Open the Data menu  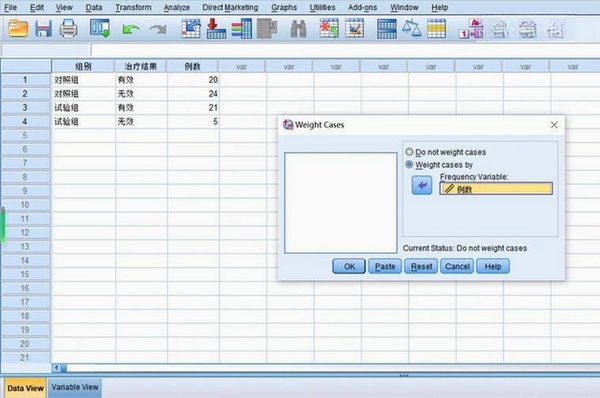coord(94,7)
